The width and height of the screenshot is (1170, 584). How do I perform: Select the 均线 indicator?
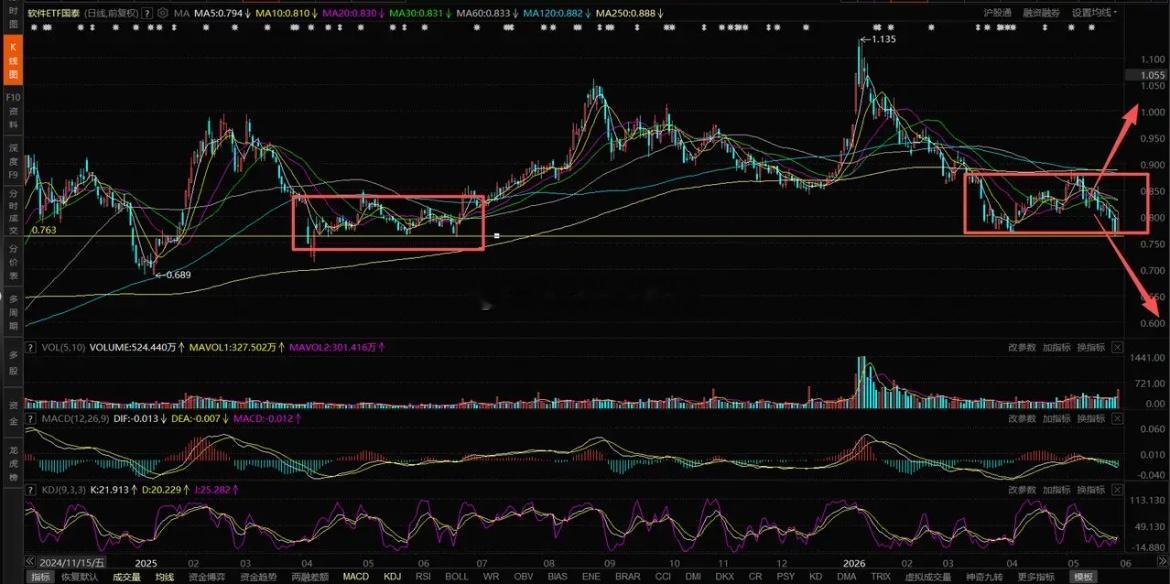[163, 577]
